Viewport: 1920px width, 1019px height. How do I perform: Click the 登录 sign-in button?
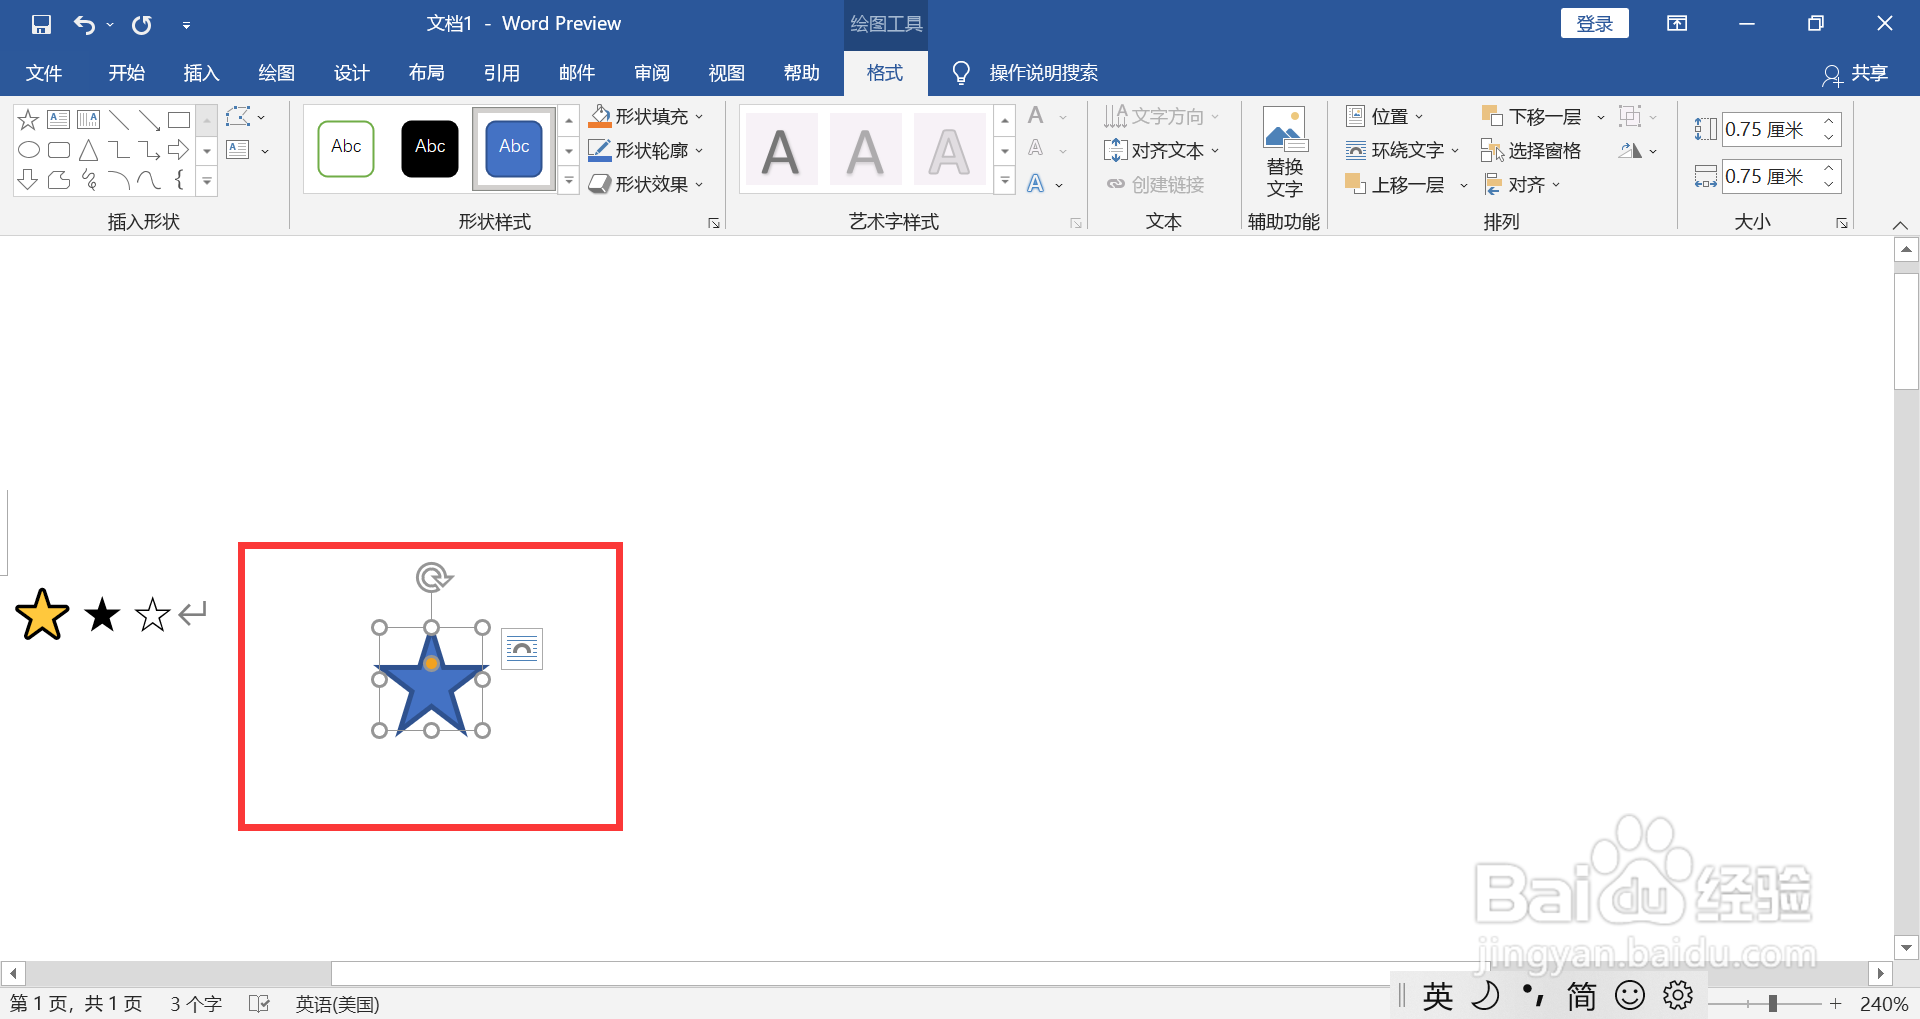tap(1594, 24)
